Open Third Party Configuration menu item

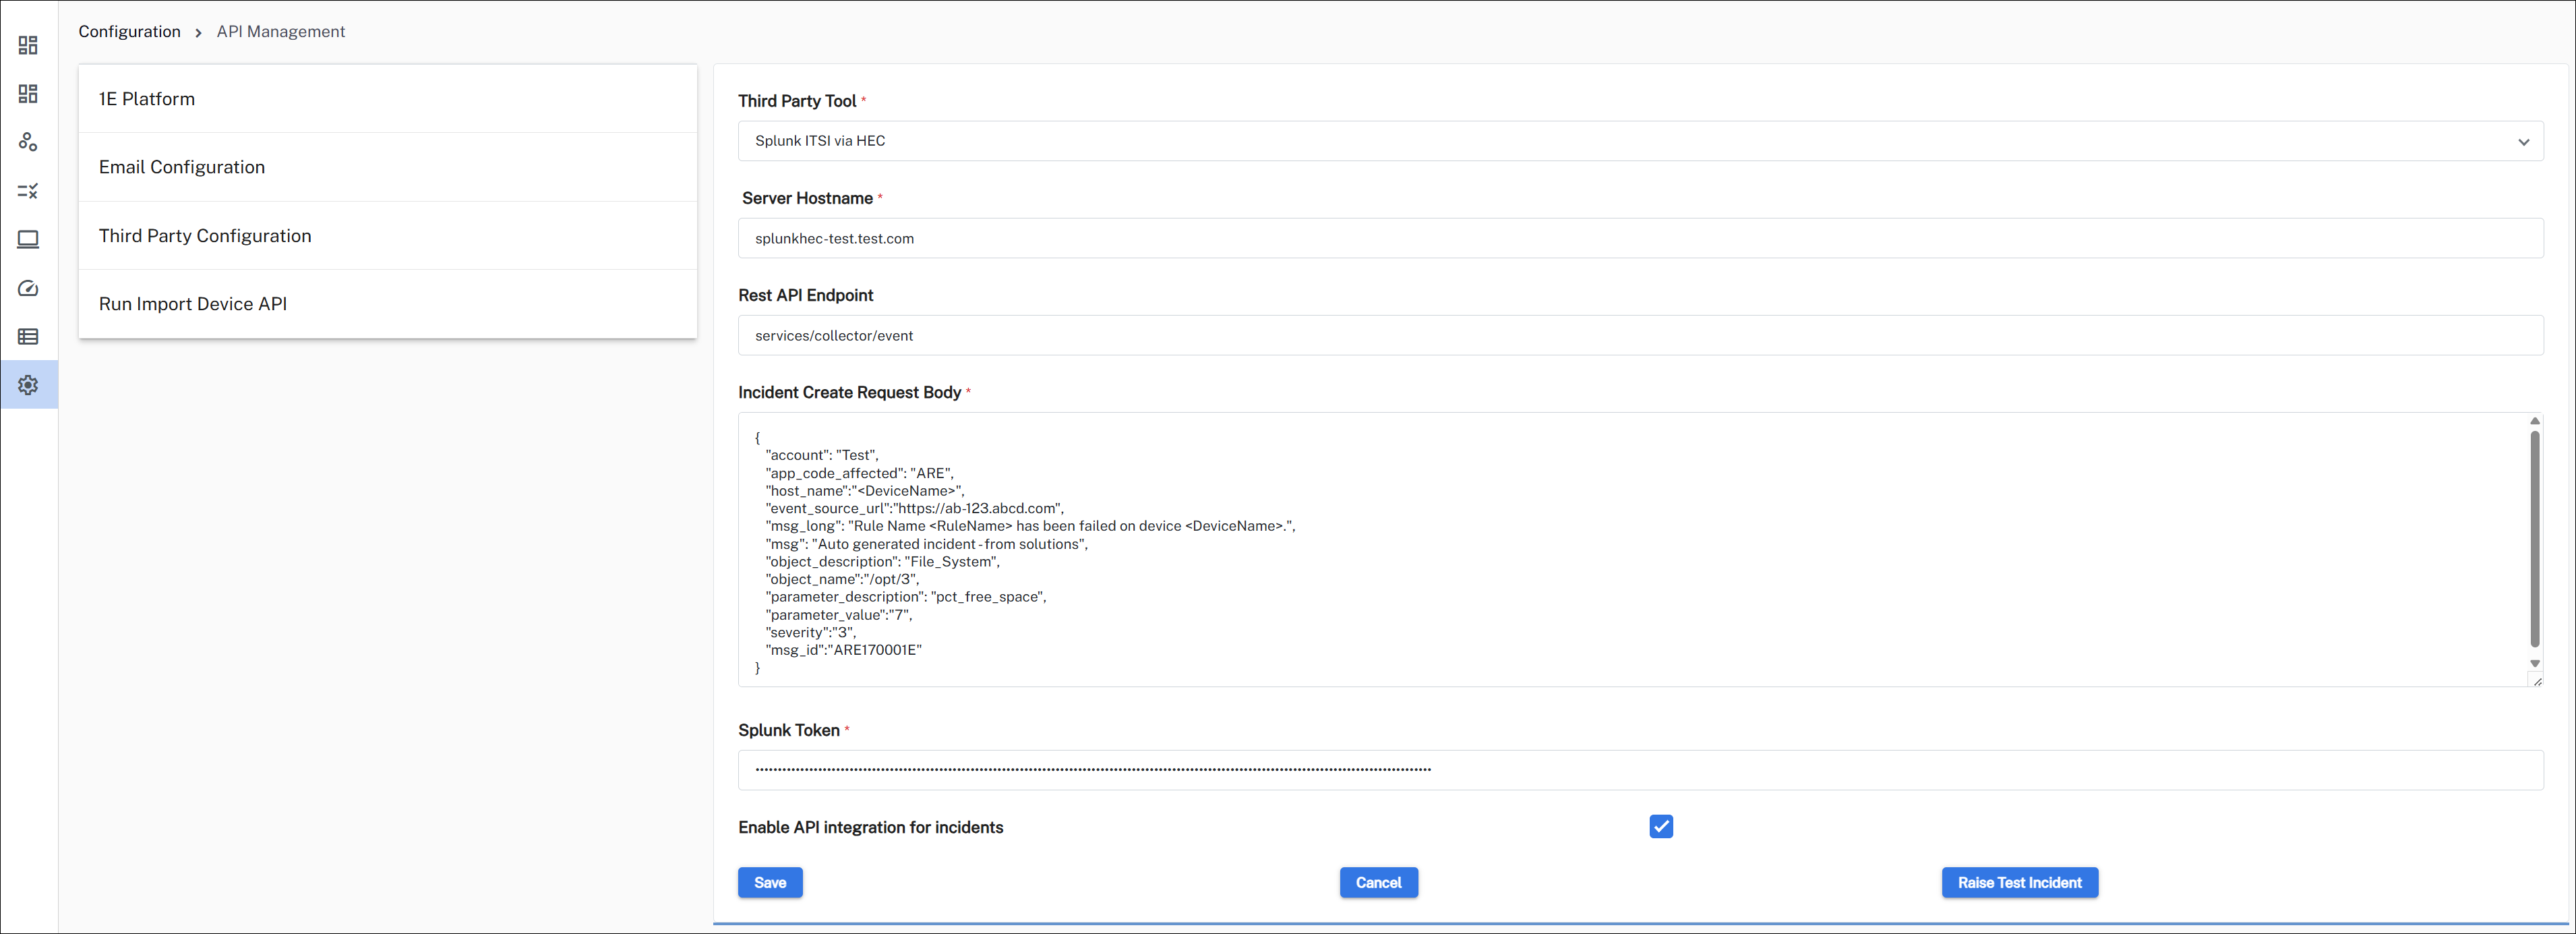388,235
